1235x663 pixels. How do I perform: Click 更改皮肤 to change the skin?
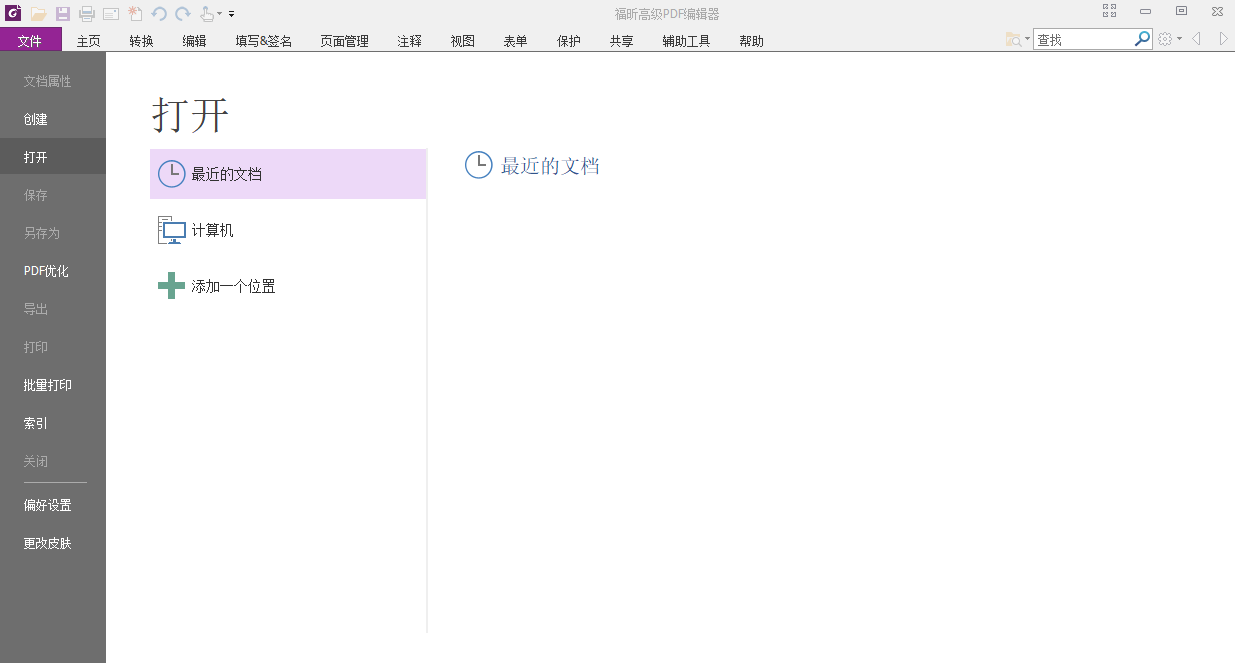pyautogui.click(x=46, y=543)
